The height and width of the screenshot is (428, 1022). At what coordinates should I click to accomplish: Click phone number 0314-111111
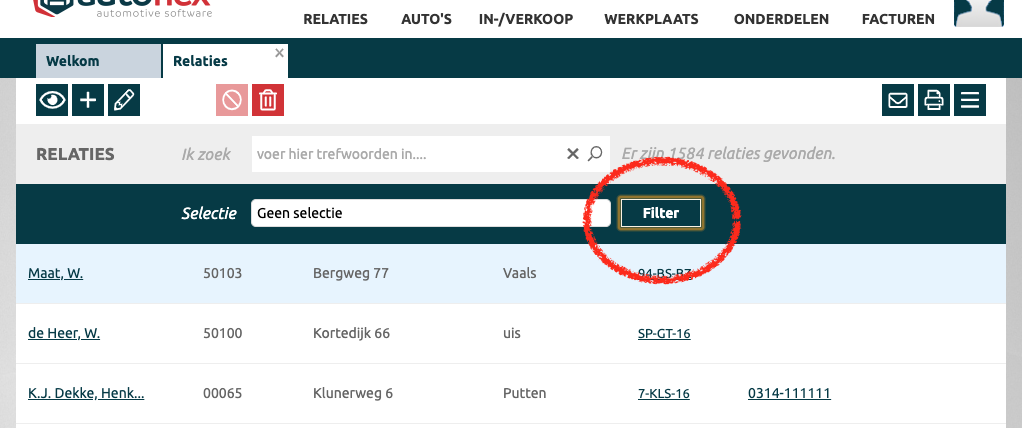pyautogui.click(x=789, y=393)
